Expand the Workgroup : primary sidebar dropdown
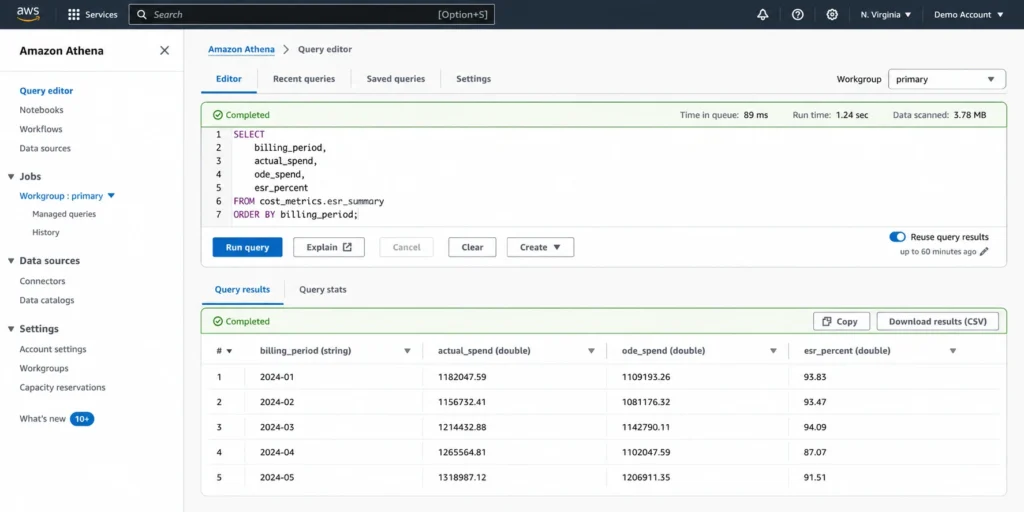Viewport: 1024px width, 512px height. [111, 195]
